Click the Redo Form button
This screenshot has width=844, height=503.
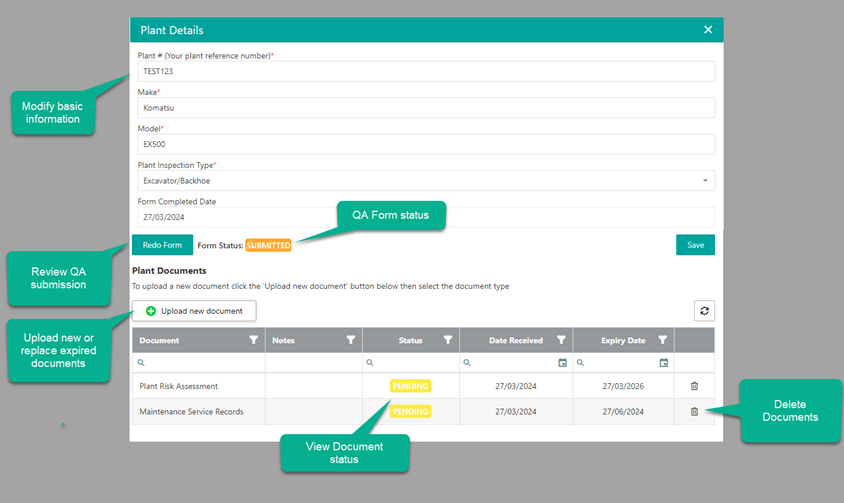(x=162, y=245)
